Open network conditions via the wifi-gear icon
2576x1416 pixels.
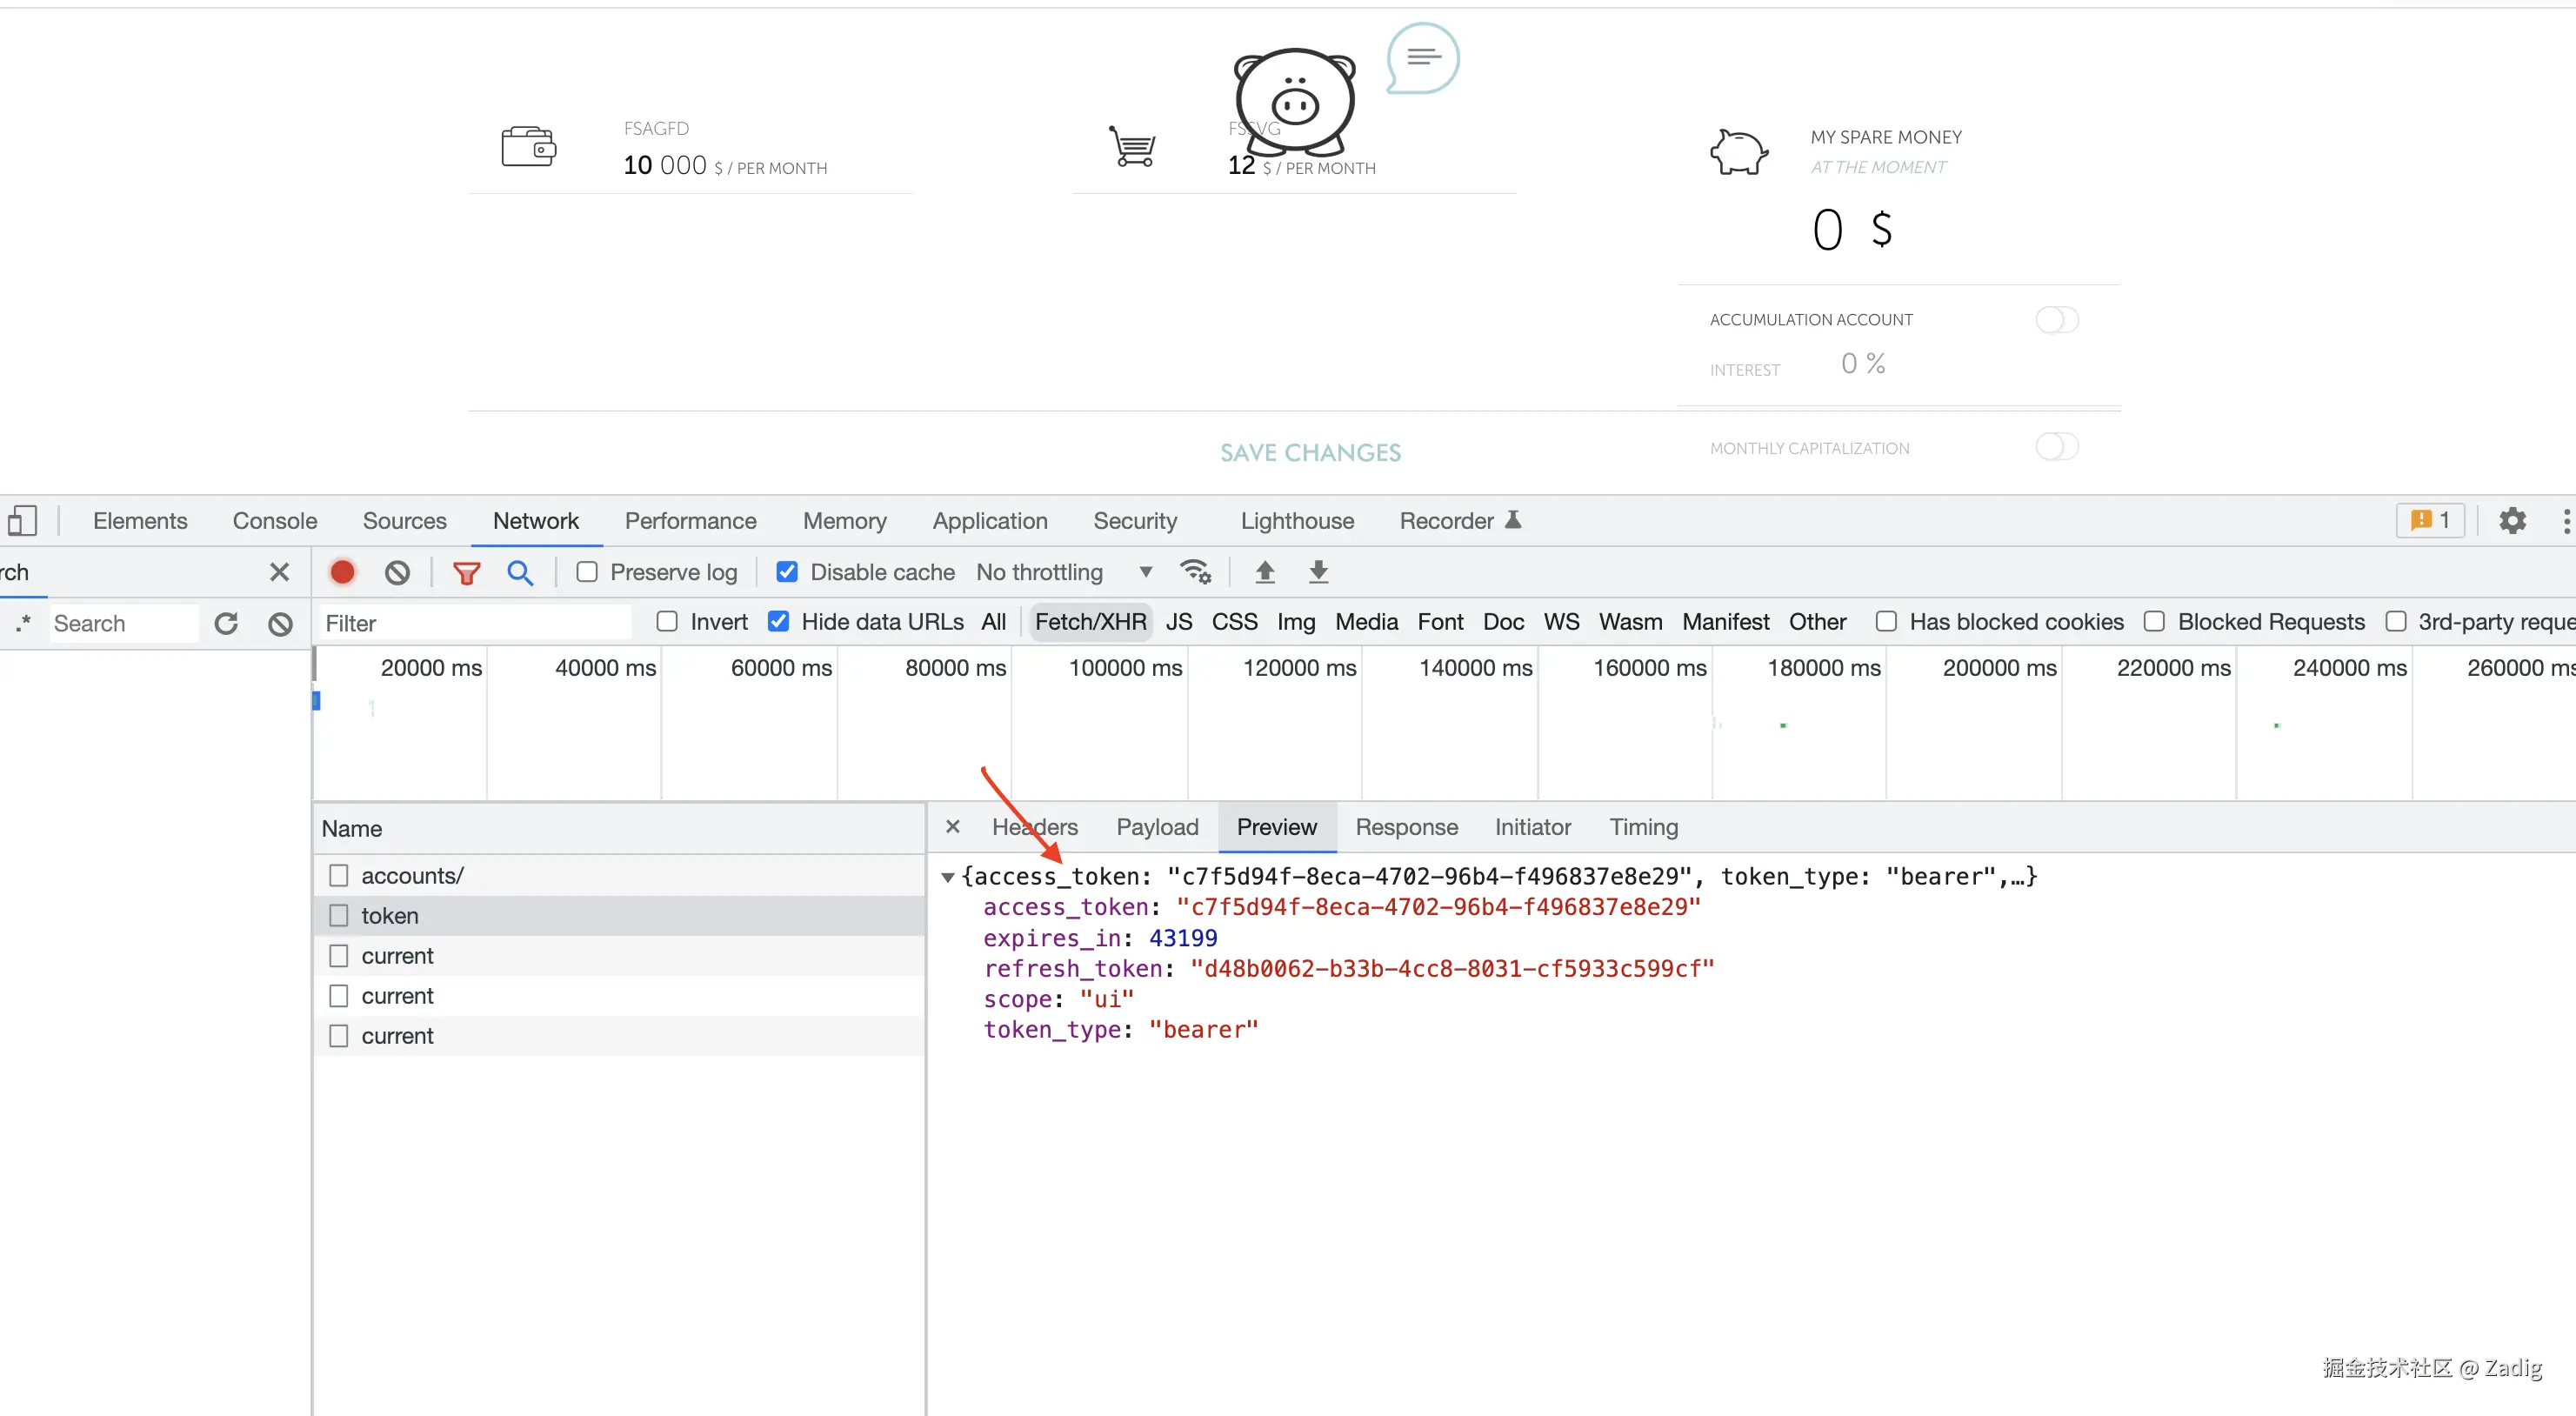(1195, 572)
